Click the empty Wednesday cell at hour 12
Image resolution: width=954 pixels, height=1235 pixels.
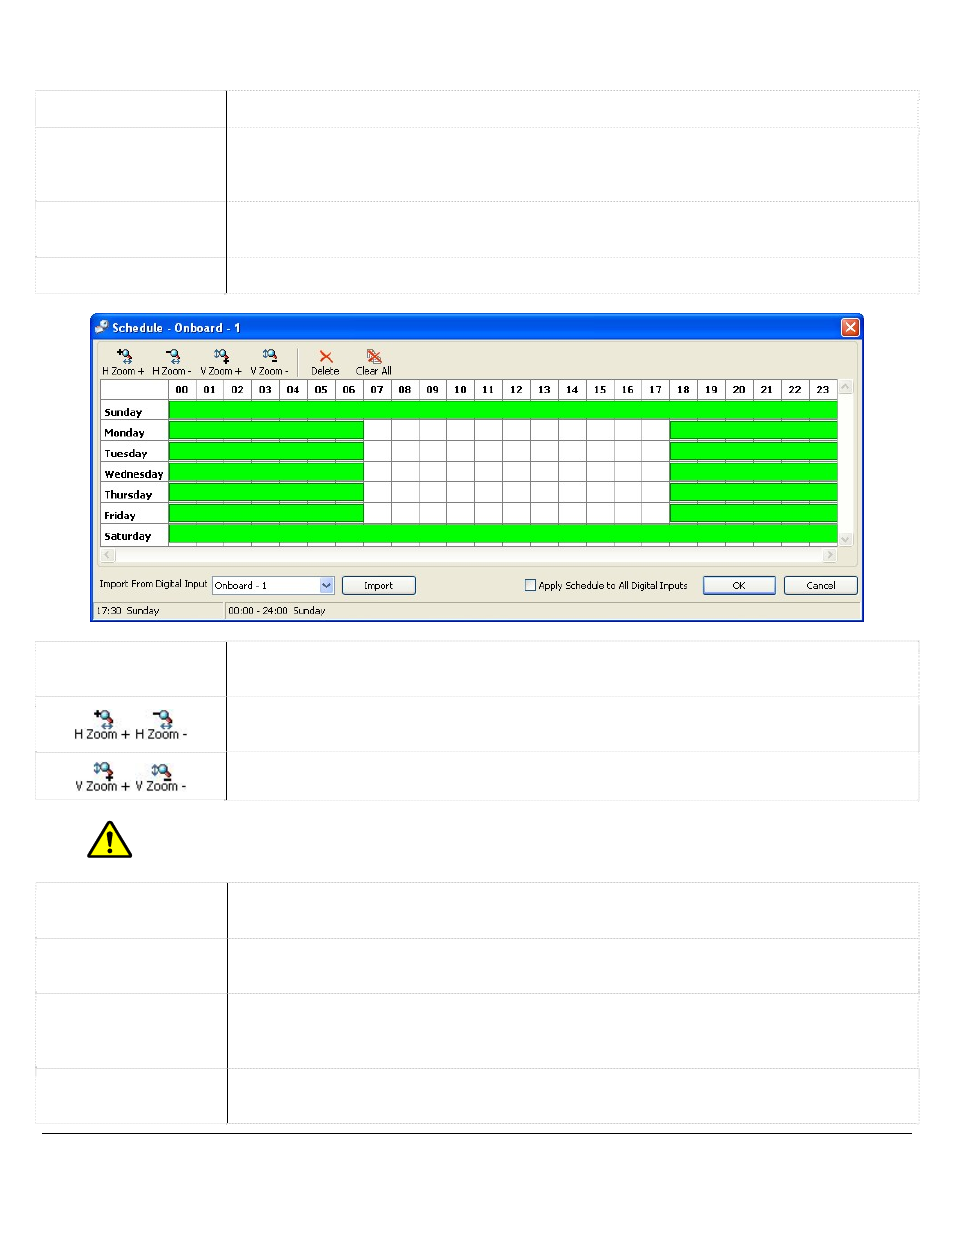click(x=516, y=472)
